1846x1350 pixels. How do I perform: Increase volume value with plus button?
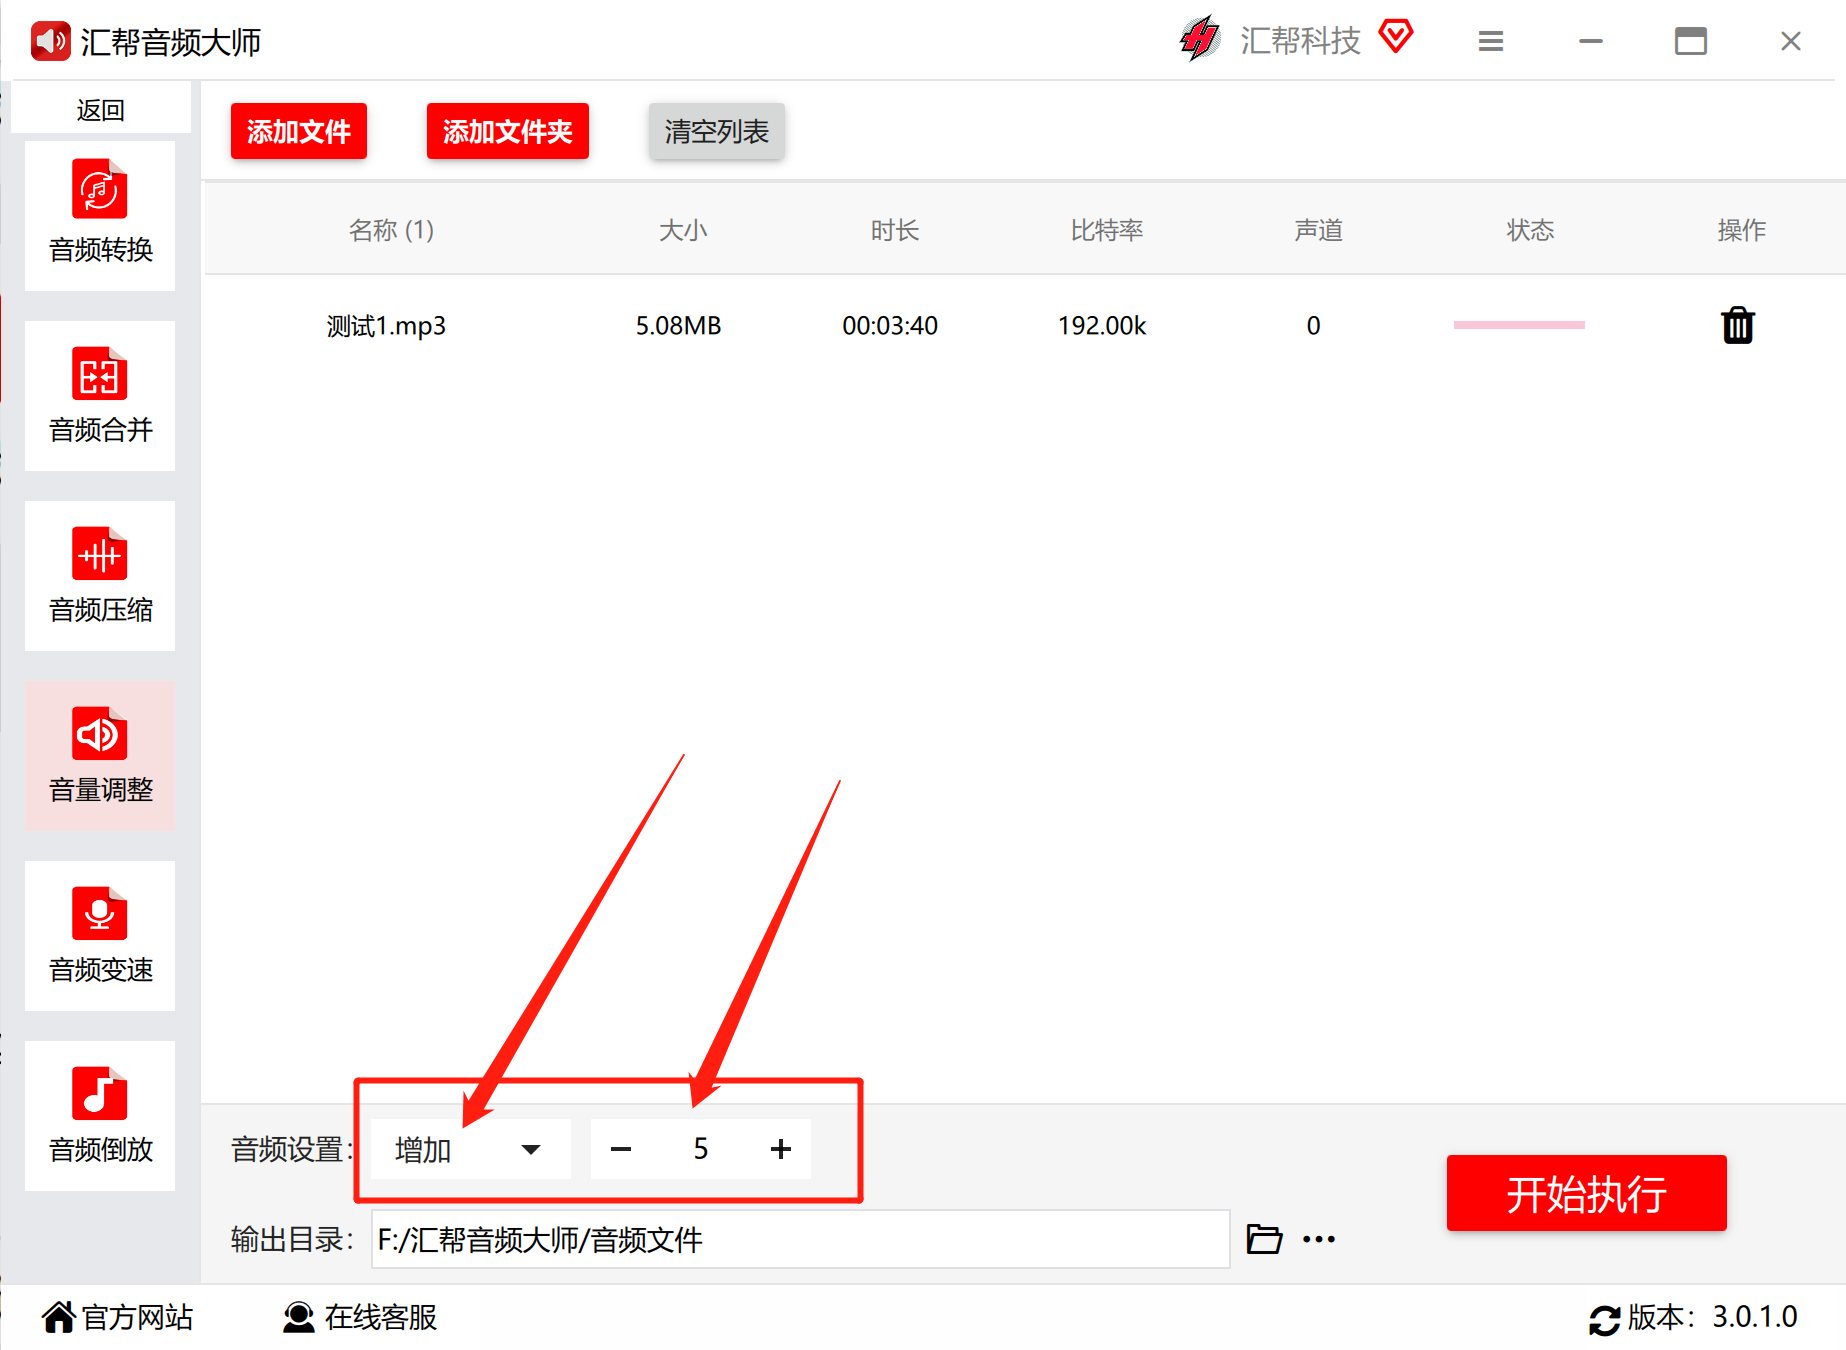pyautogui.click(x=781, y=1149)
